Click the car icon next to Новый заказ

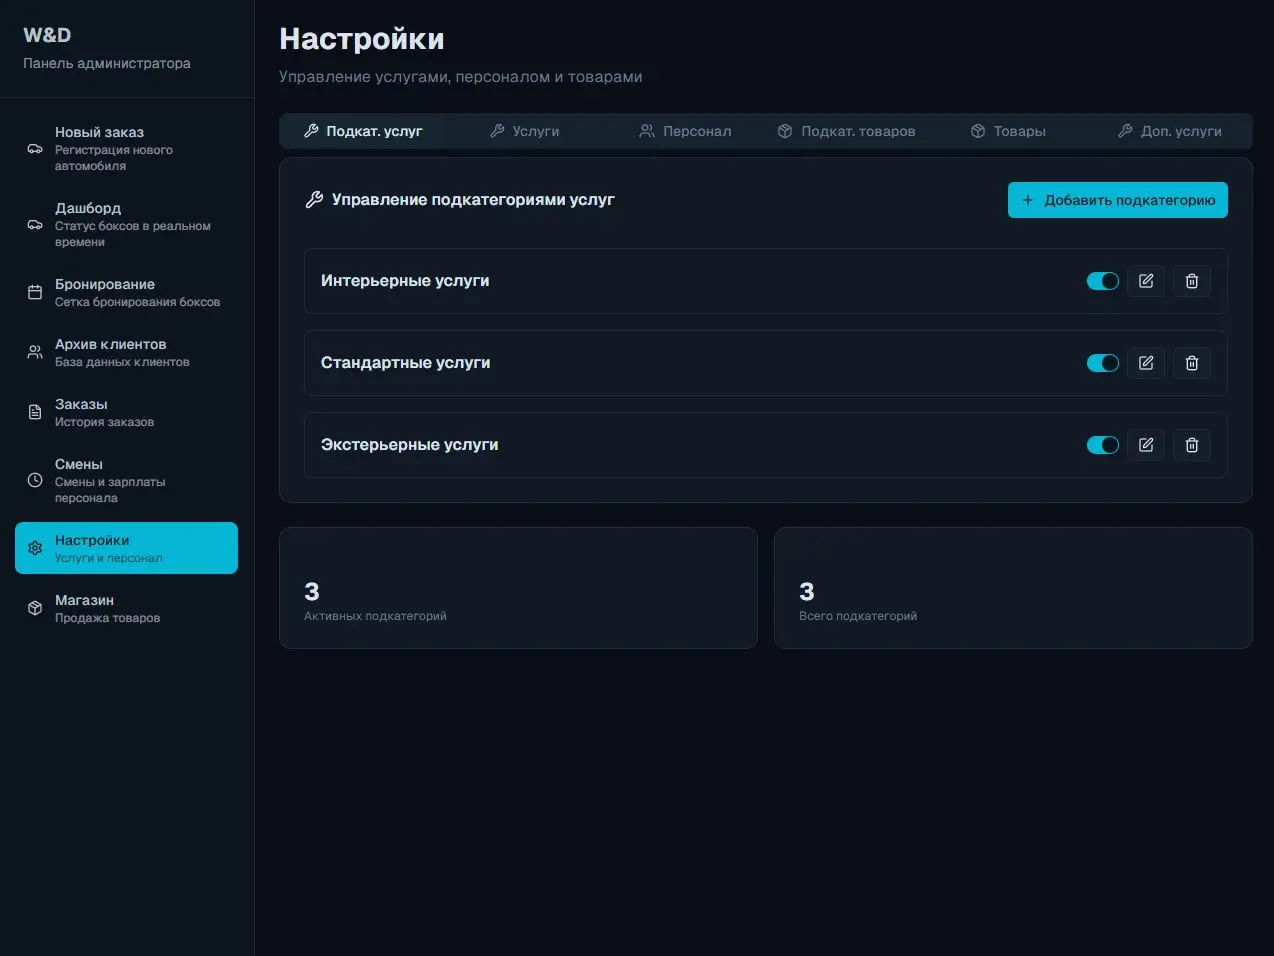pyautogui.click(x=33, y=148)
